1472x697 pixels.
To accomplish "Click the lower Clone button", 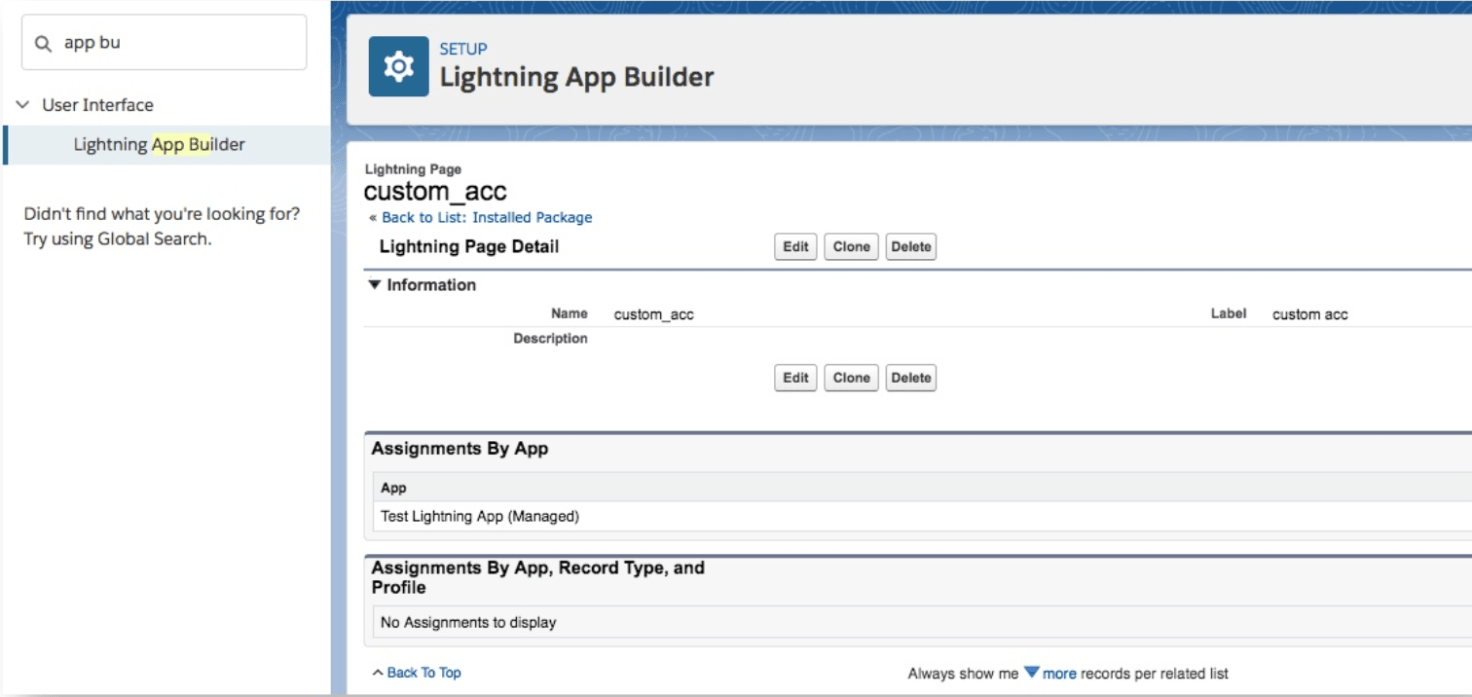I will [850, 377].
